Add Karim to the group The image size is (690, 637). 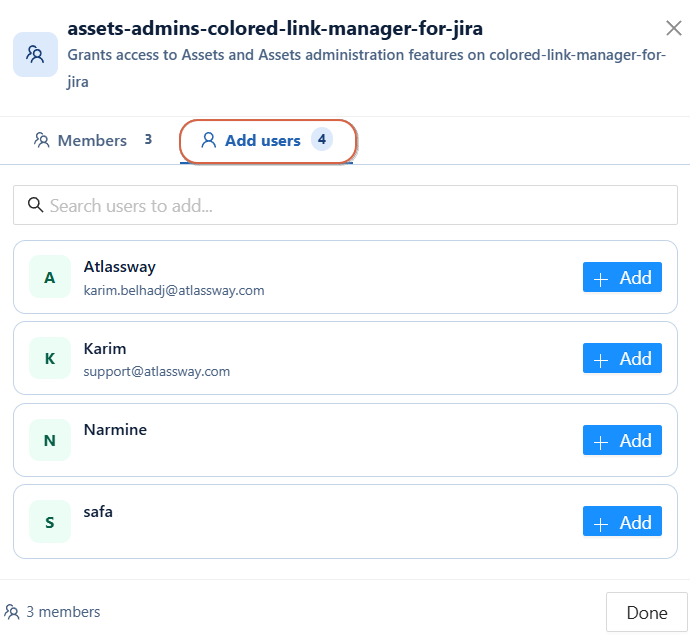pos(622,358)
